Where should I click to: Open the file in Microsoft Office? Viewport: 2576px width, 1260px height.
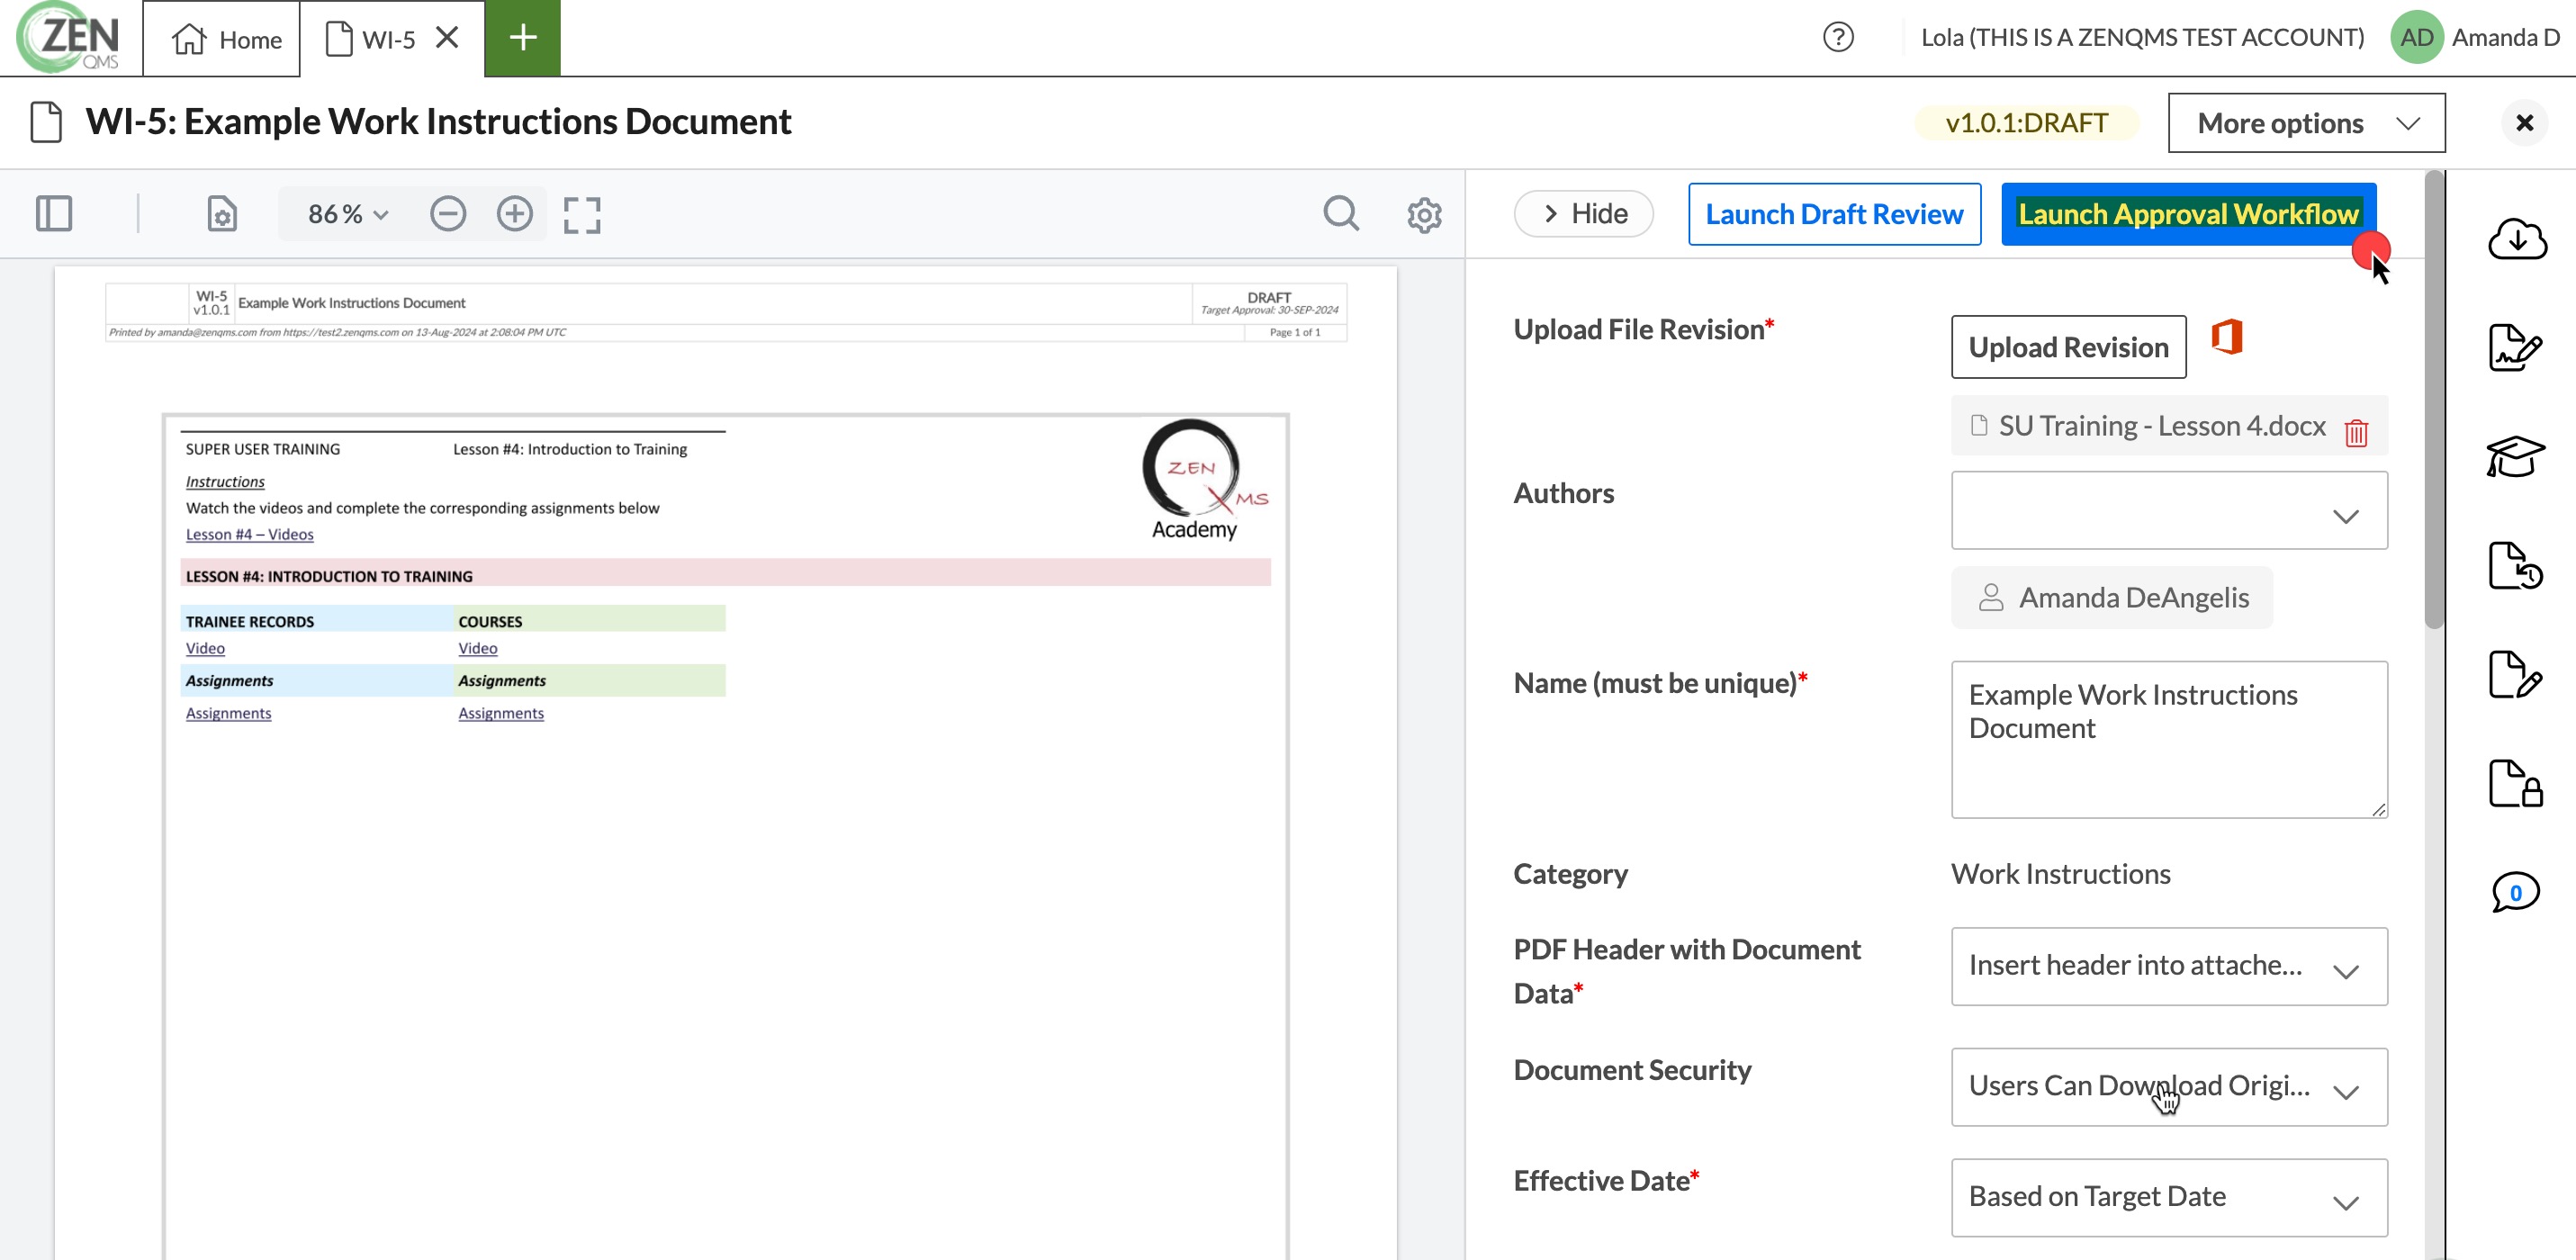pyautogui.click(x=2227, y=337)
